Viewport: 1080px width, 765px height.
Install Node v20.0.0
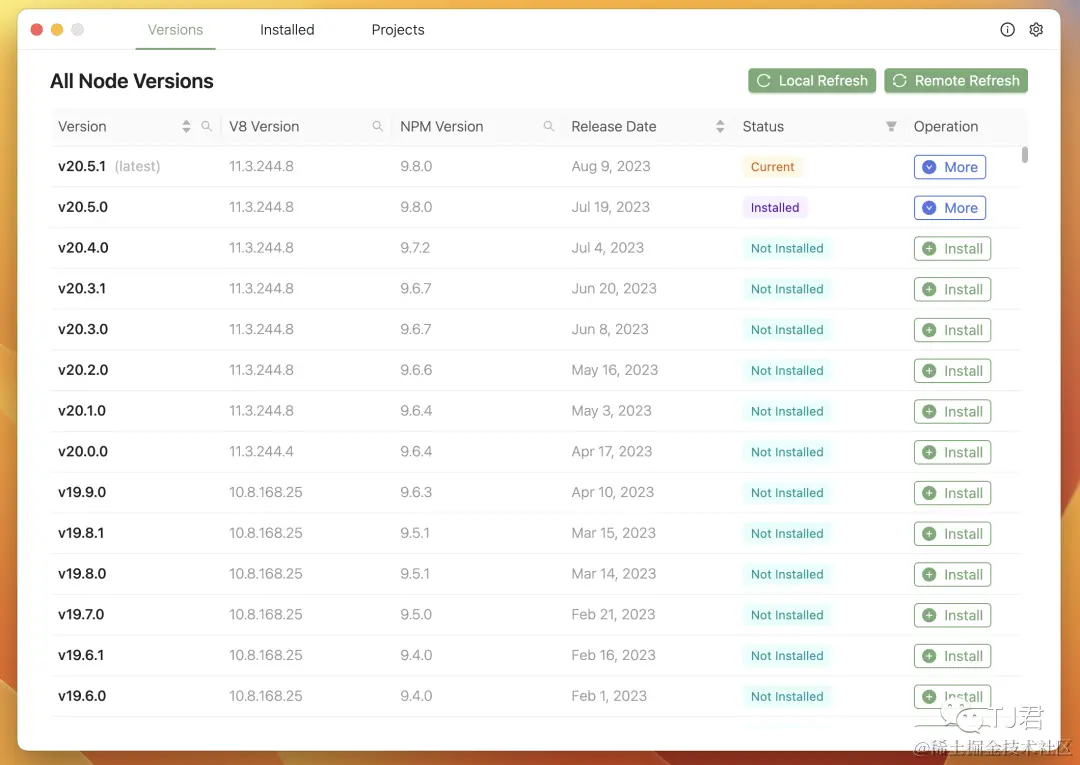953,452
